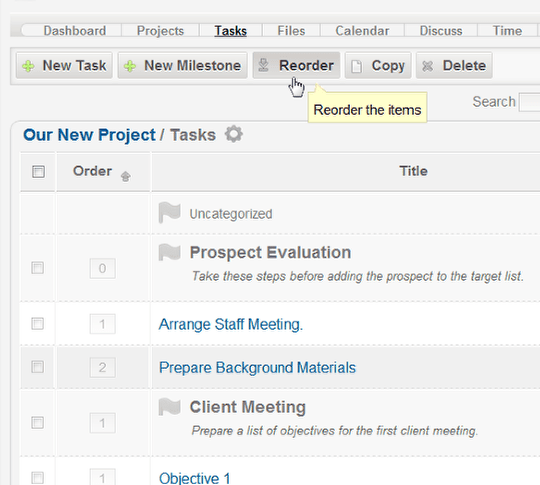Tick the Prospect Evaluation row checkbox
Viewport: 540px width, 485px height.
coord(38,268)
